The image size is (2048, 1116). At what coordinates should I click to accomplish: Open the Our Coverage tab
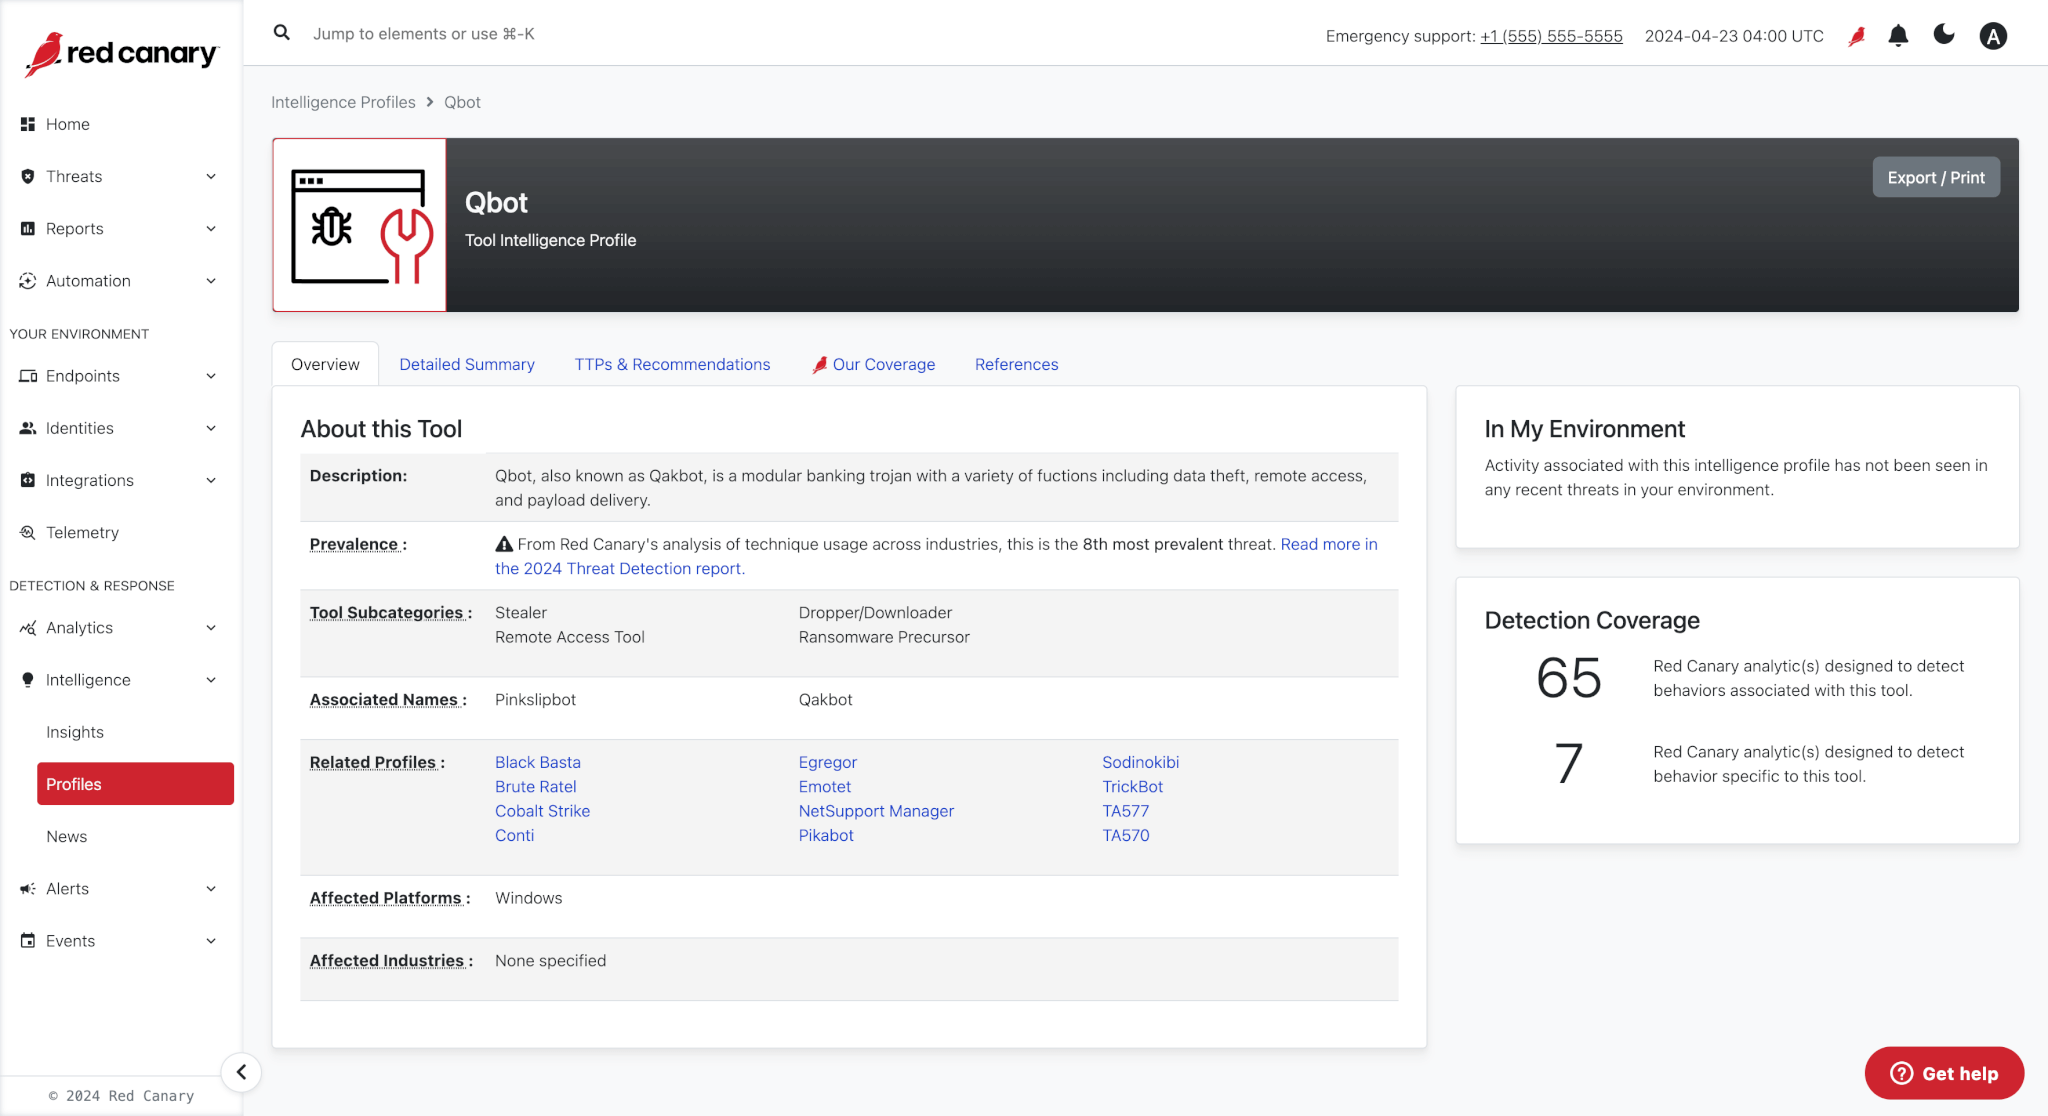(883, 364)
